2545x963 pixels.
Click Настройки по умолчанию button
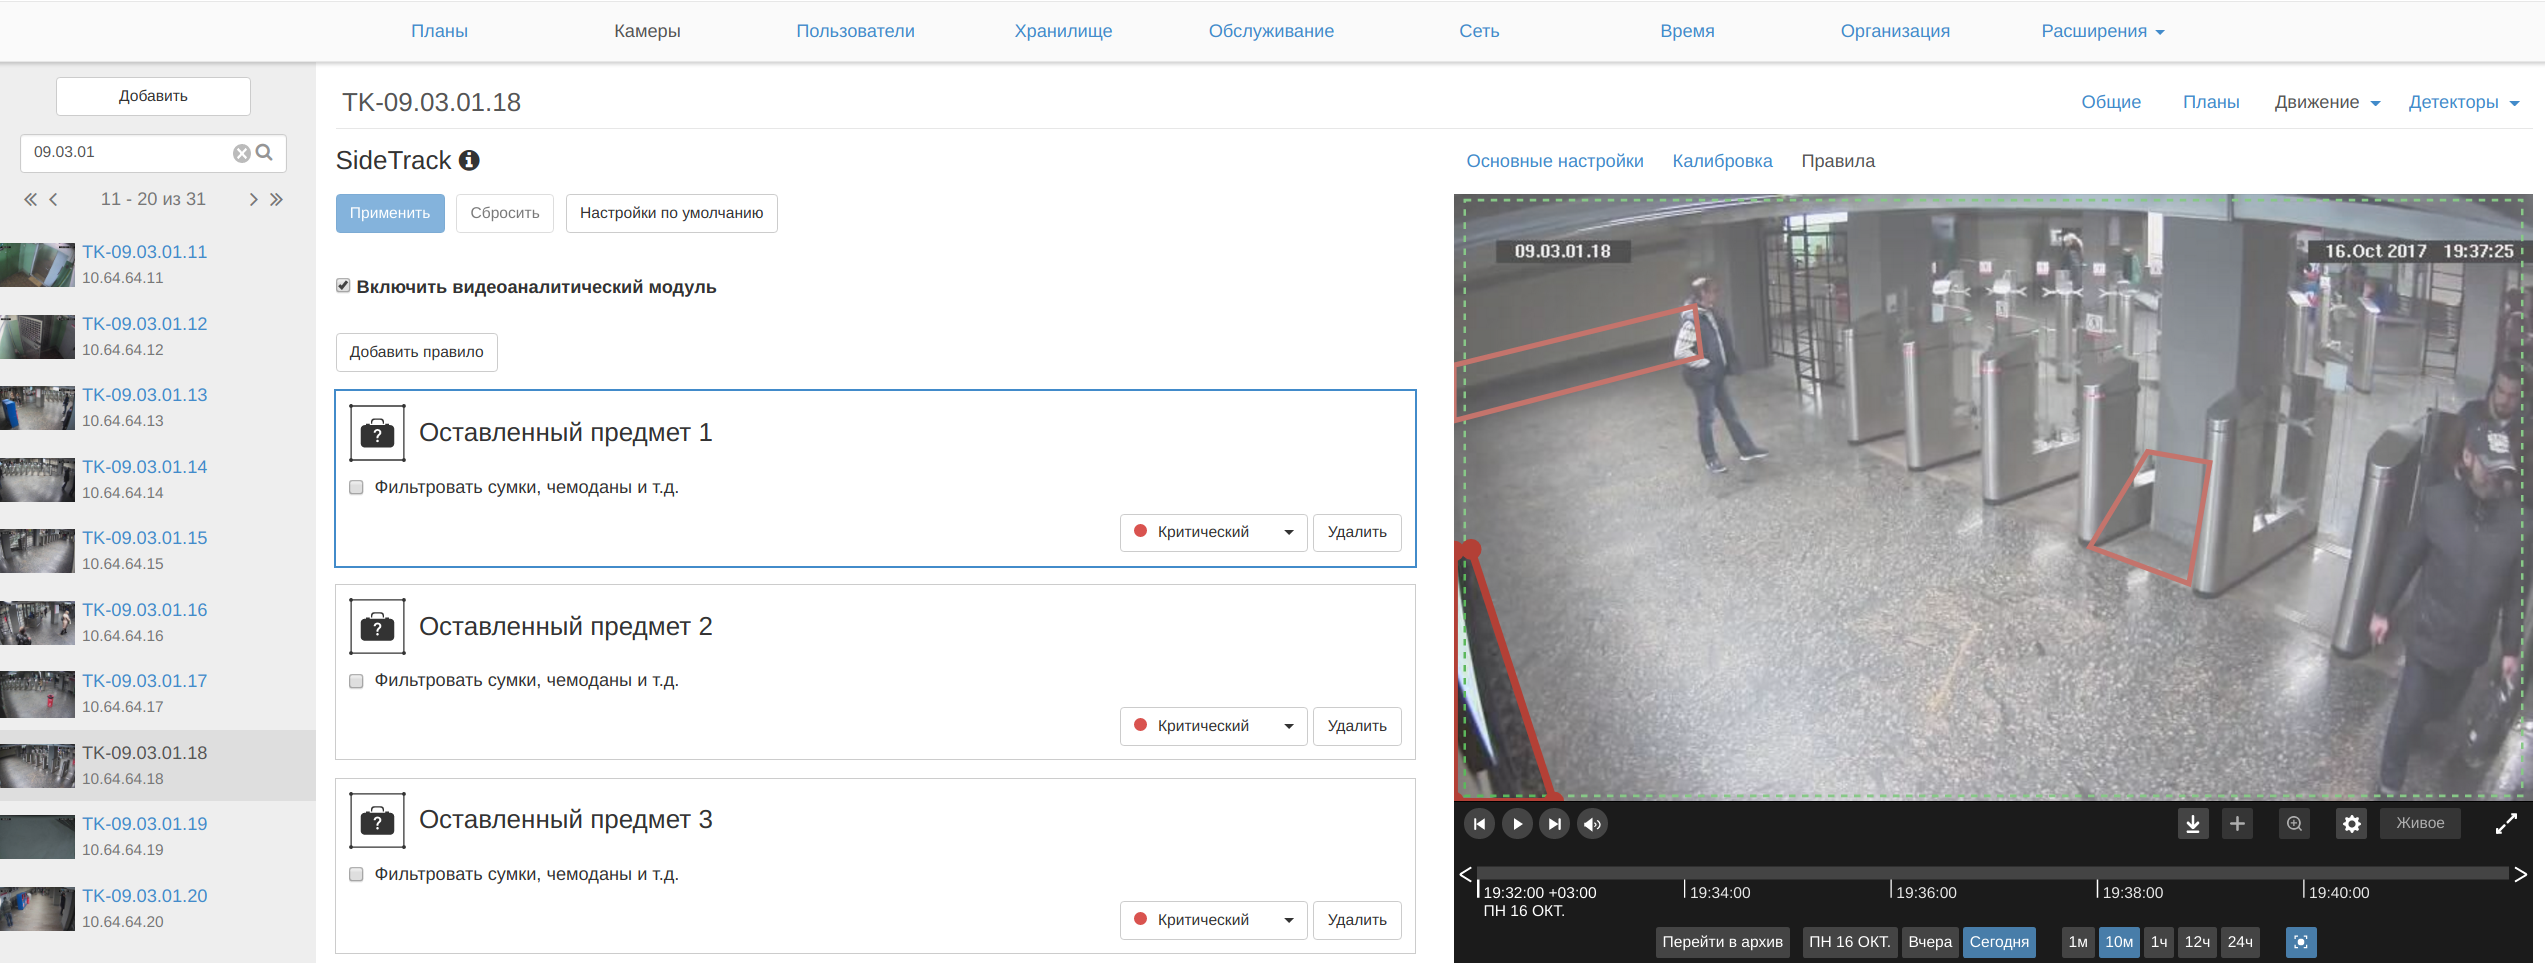click(671, 213)
